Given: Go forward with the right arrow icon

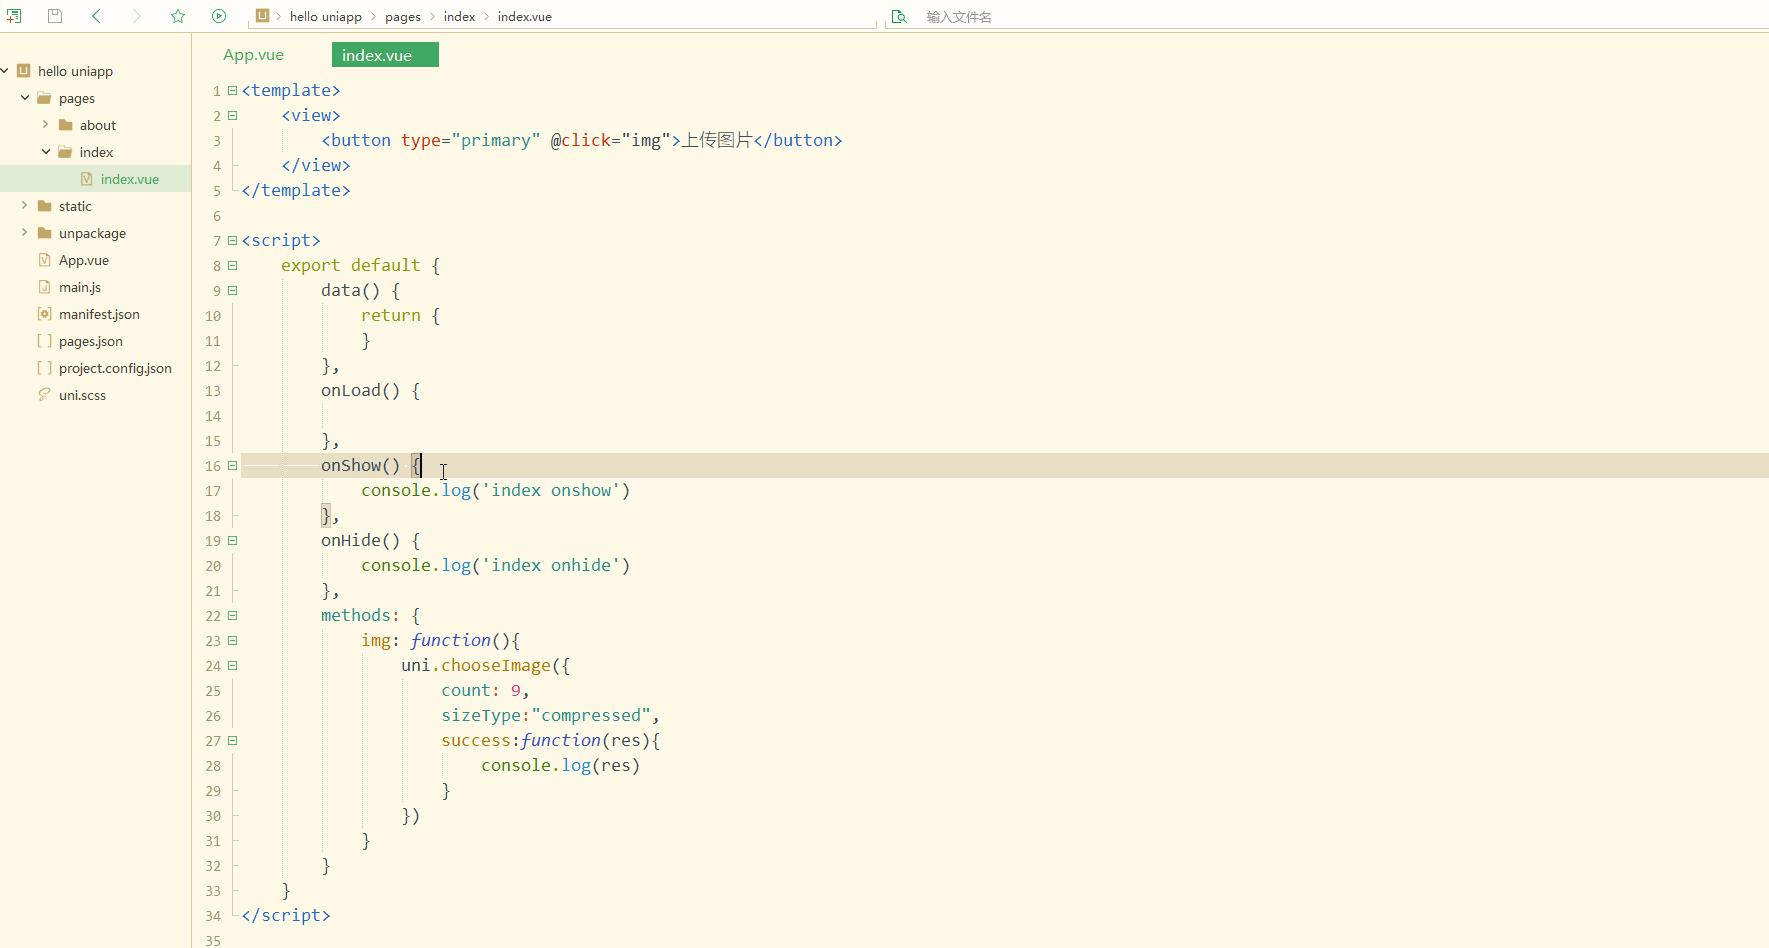Looking at the screenshot, I should (137, 16).
